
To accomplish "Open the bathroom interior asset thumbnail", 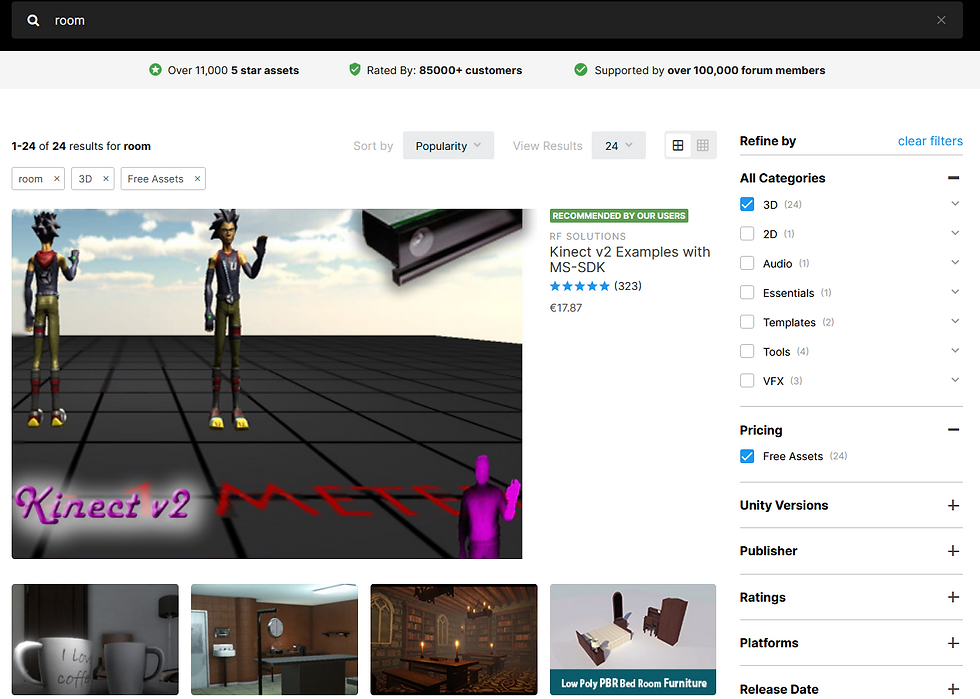I will point(274,640).
